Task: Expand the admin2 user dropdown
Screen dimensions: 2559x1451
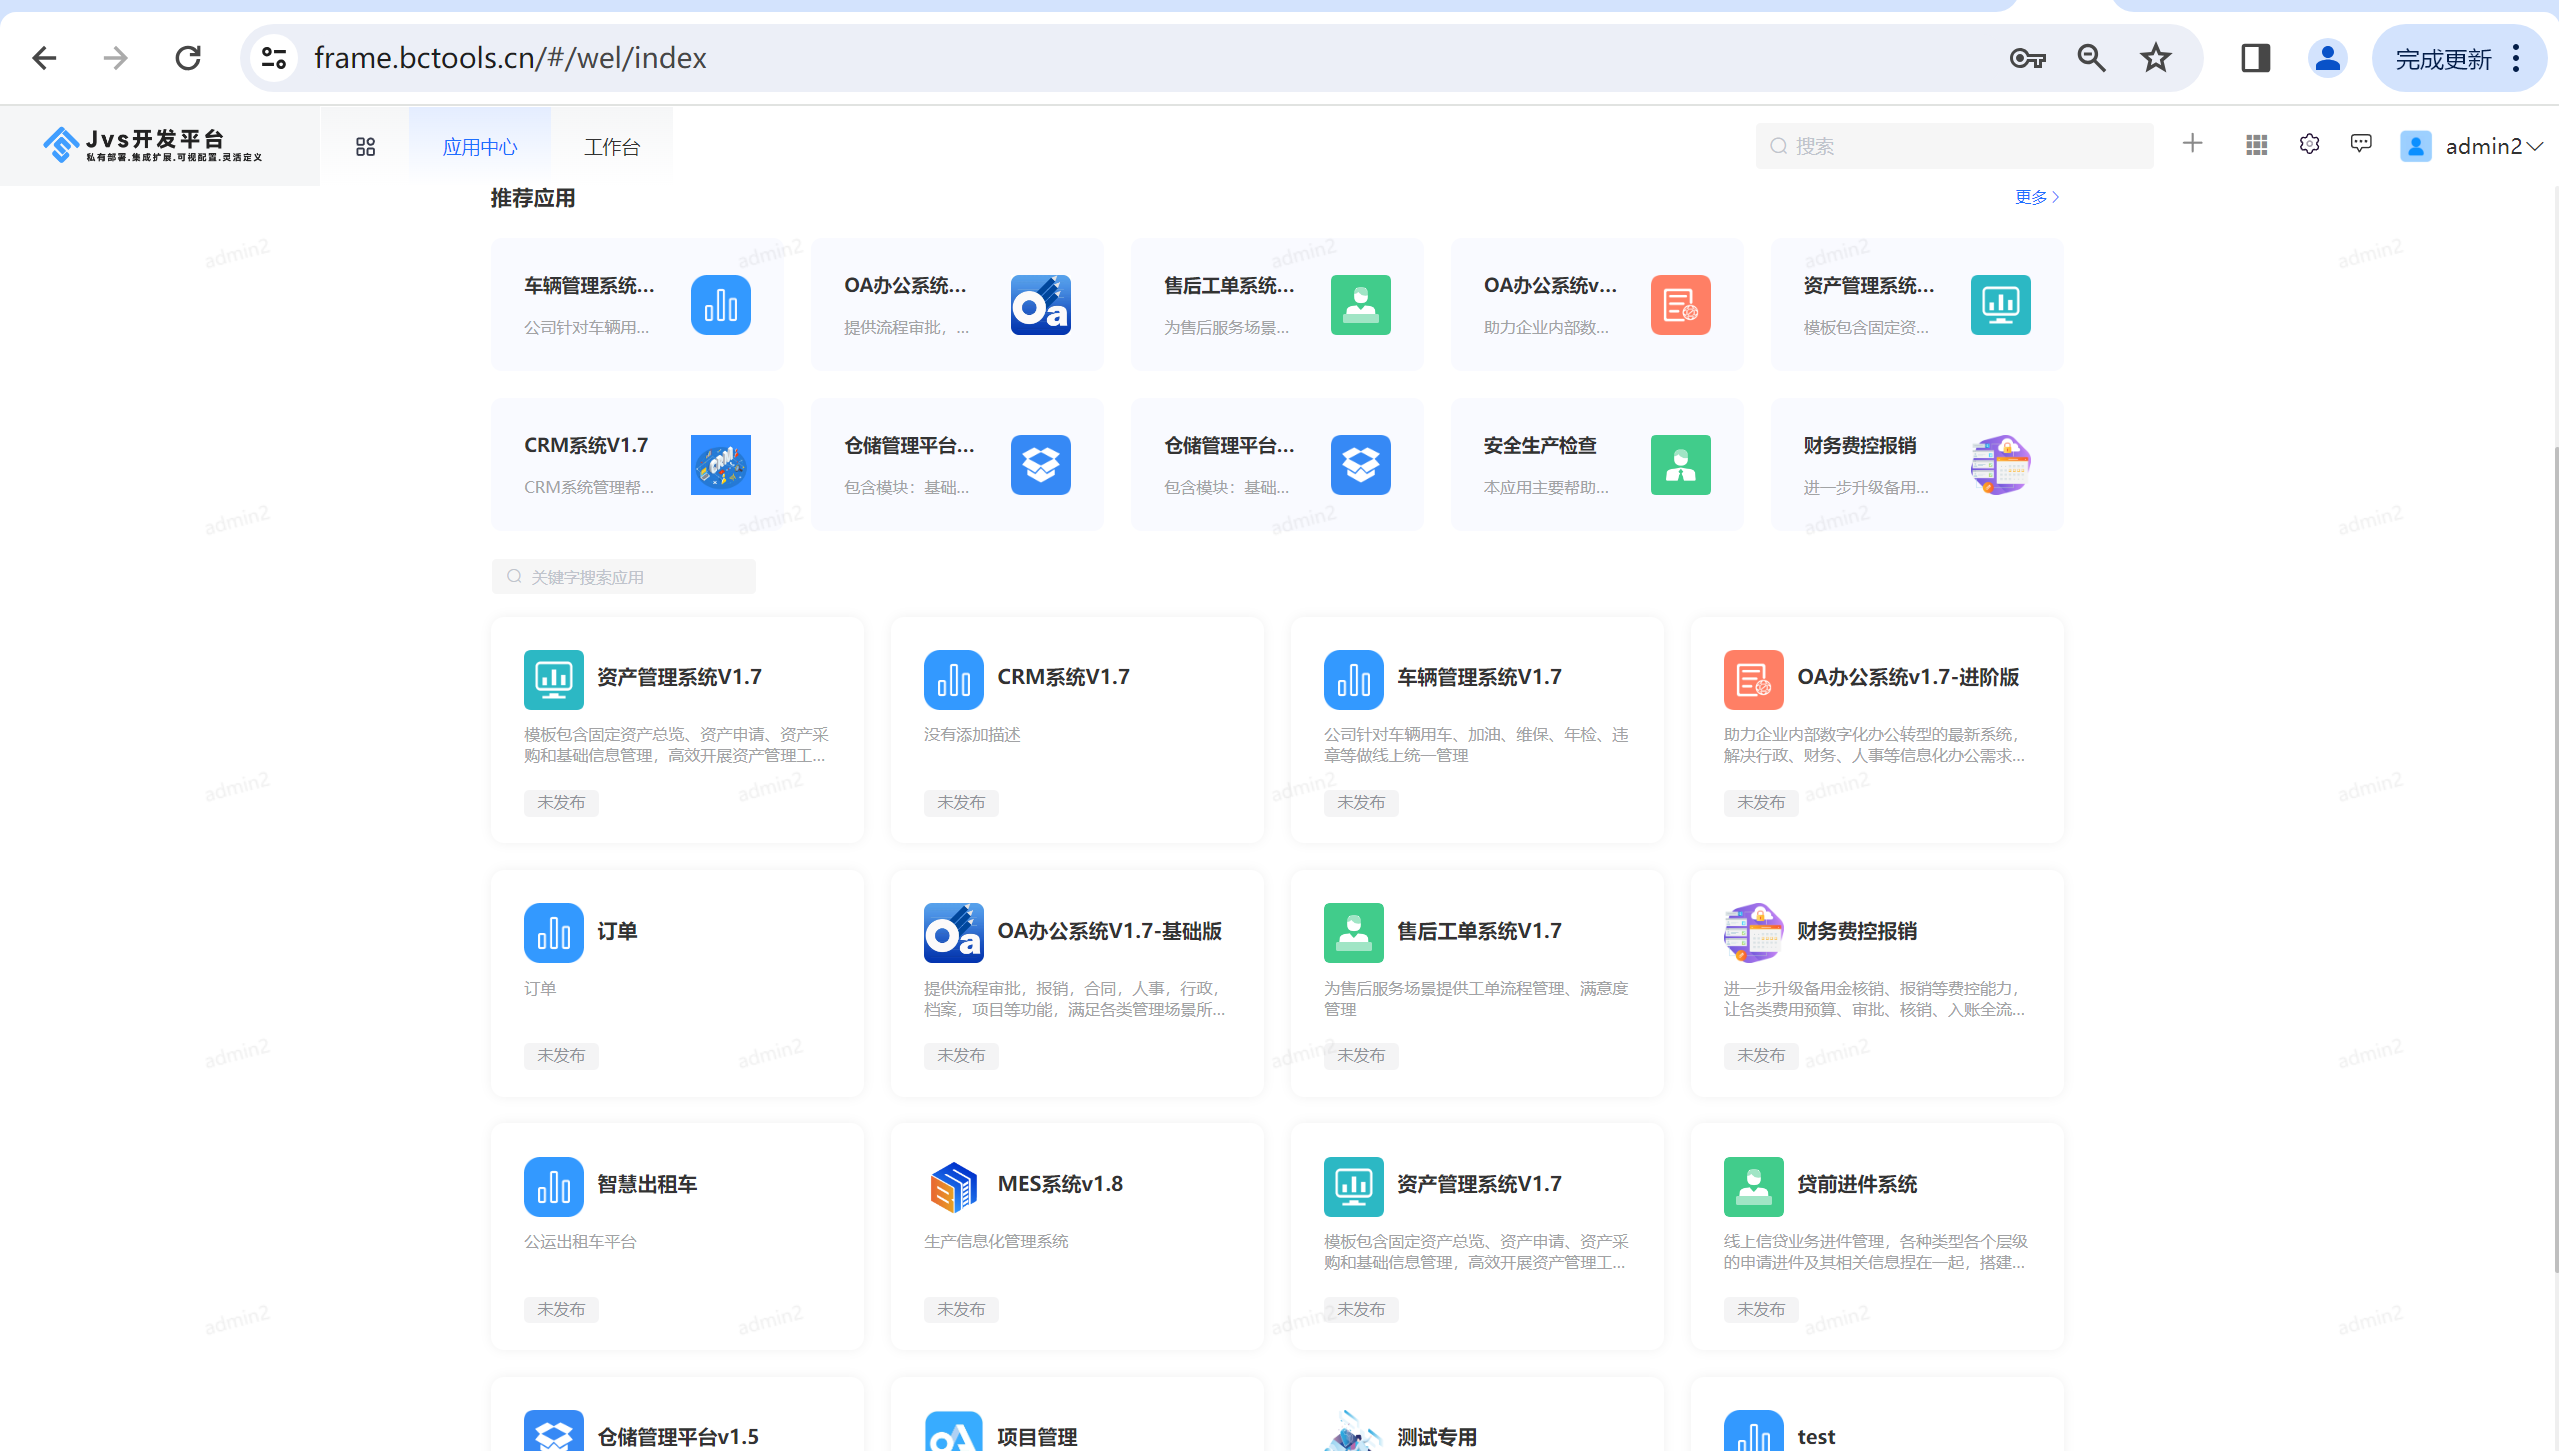Action: coord(2472,146)
